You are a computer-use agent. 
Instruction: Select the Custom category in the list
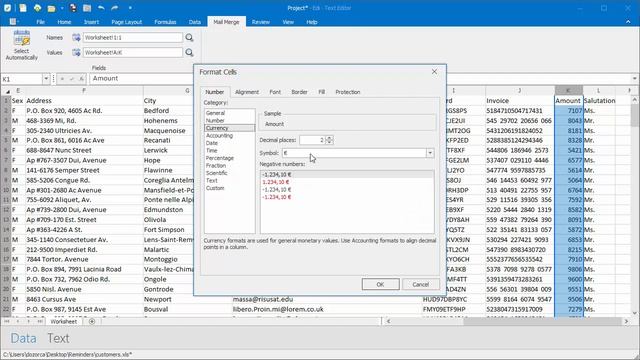[x=230, y=188]
